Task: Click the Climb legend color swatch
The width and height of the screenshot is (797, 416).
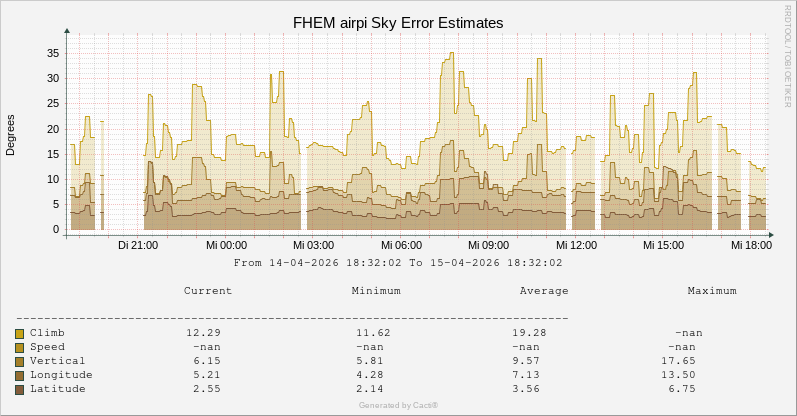Action: (19, 333)
